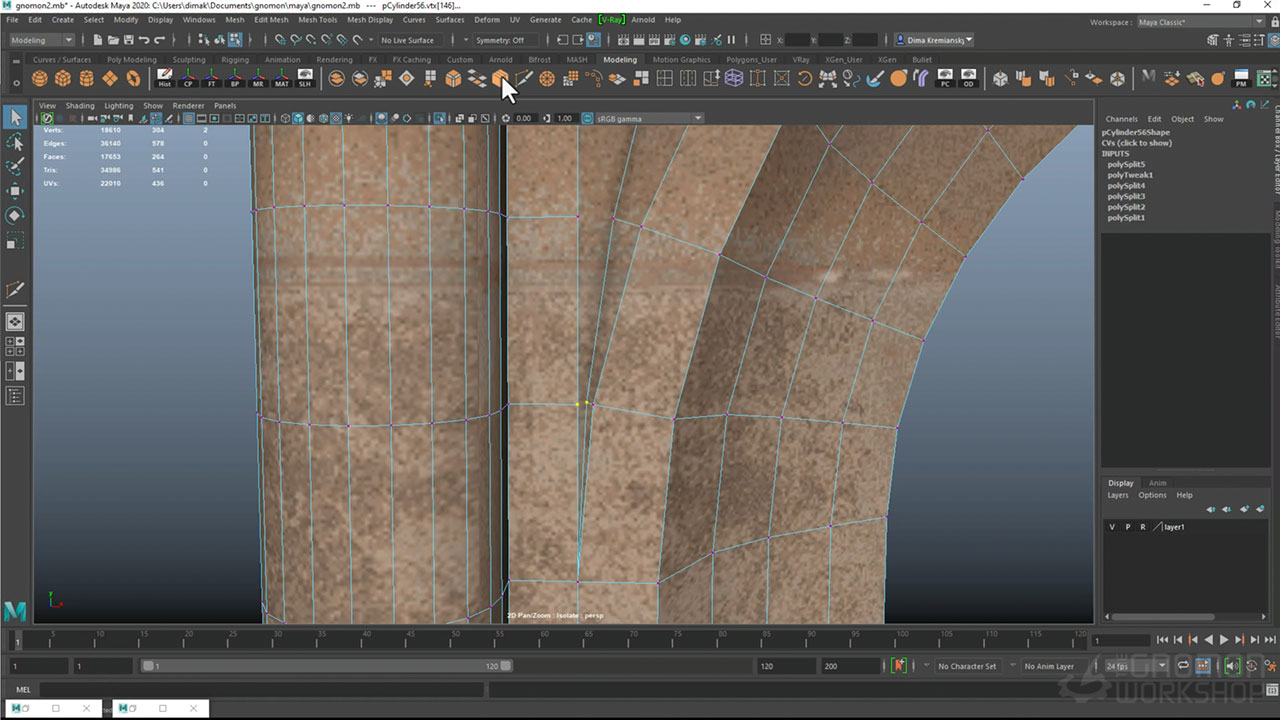
Task: Click the MEL command line input
Action: pos(260,689)
